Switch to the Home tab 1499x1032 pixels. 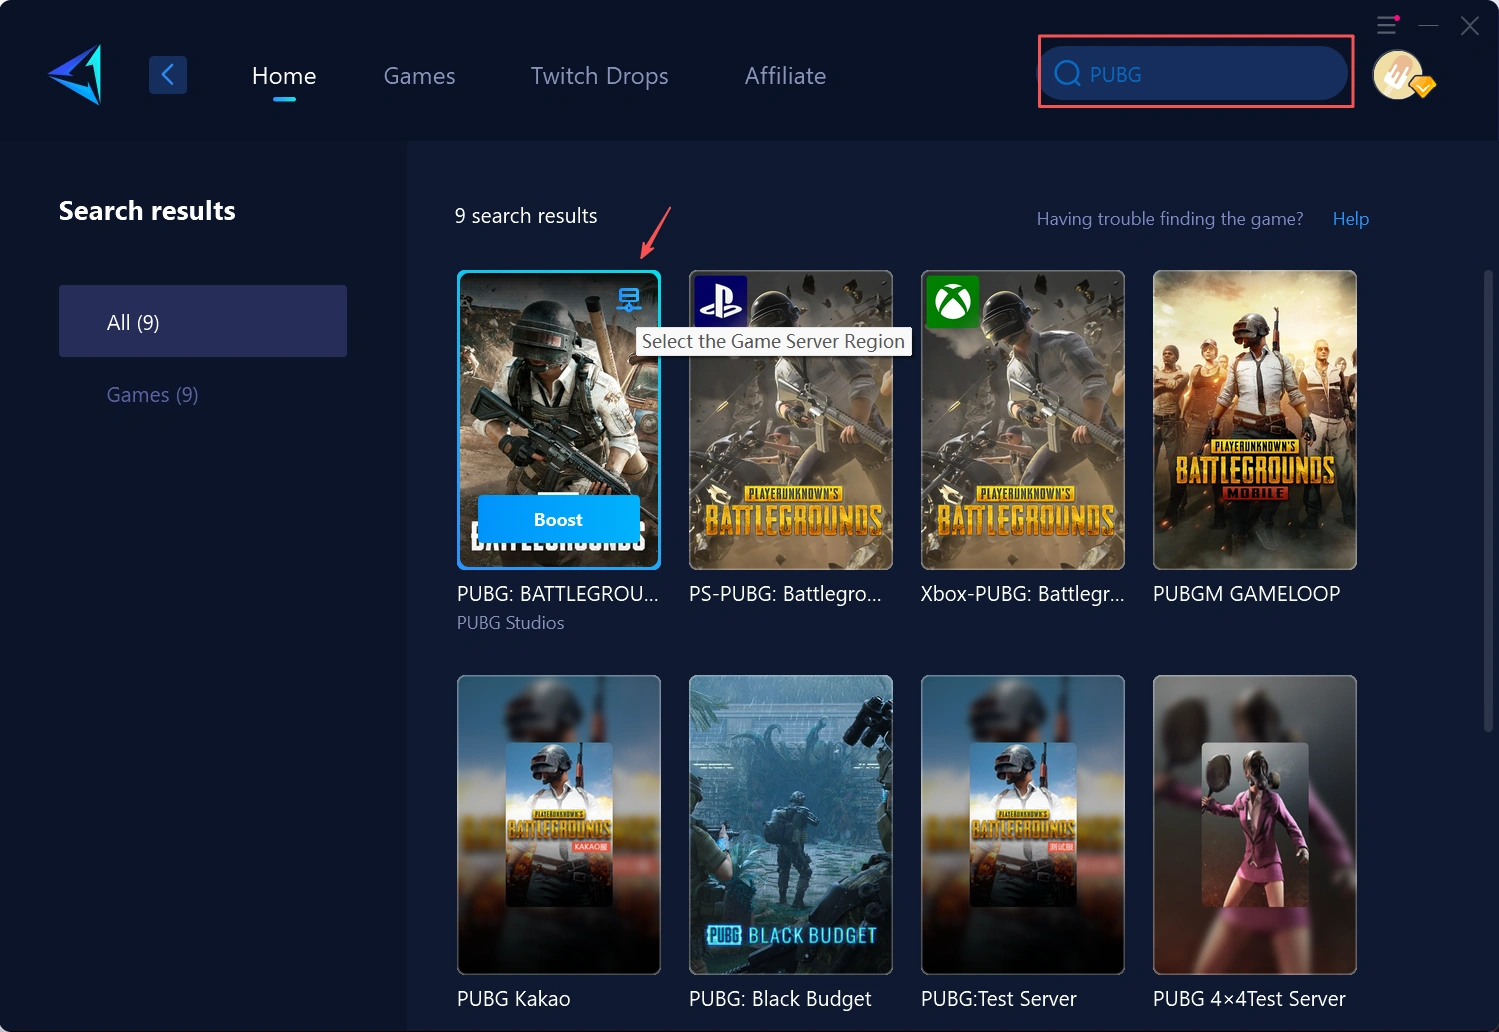(284, 75)
